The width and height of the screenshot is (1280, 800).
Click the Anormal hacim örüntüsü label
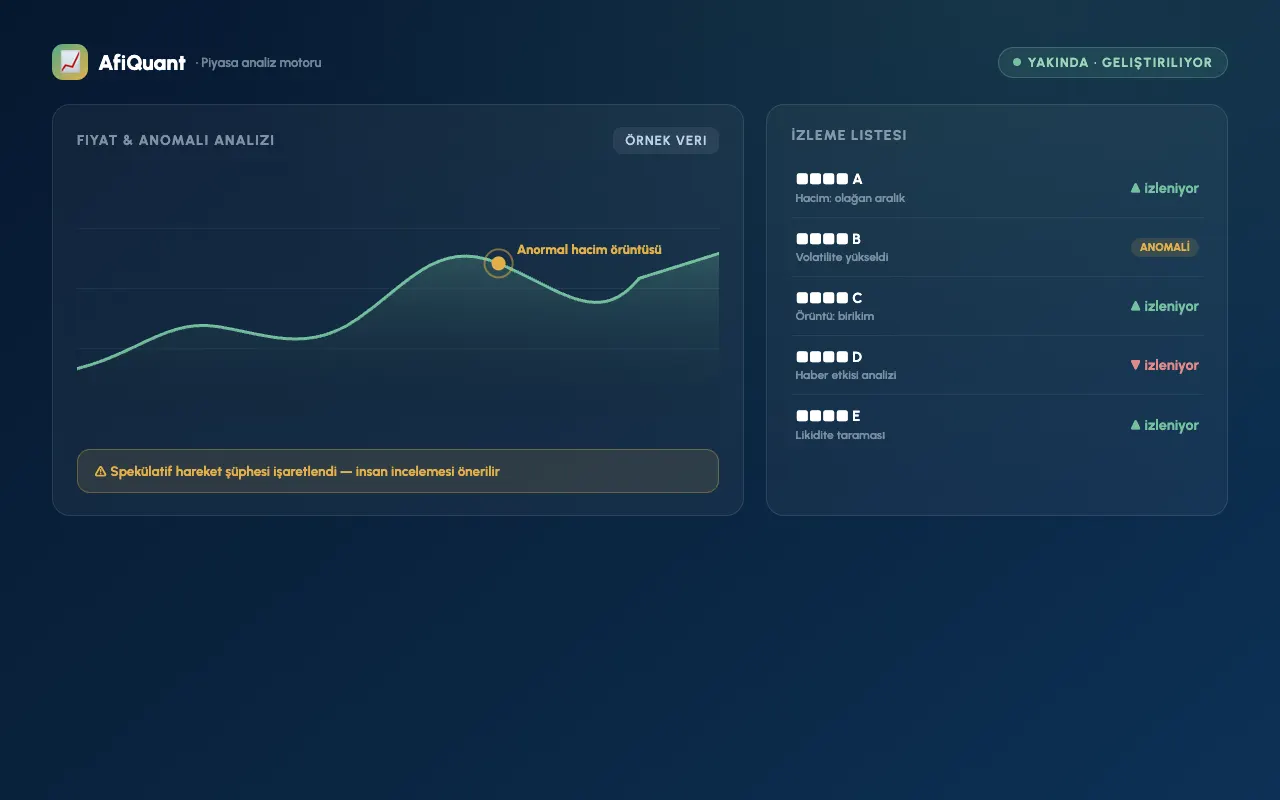tap(589, 250)
